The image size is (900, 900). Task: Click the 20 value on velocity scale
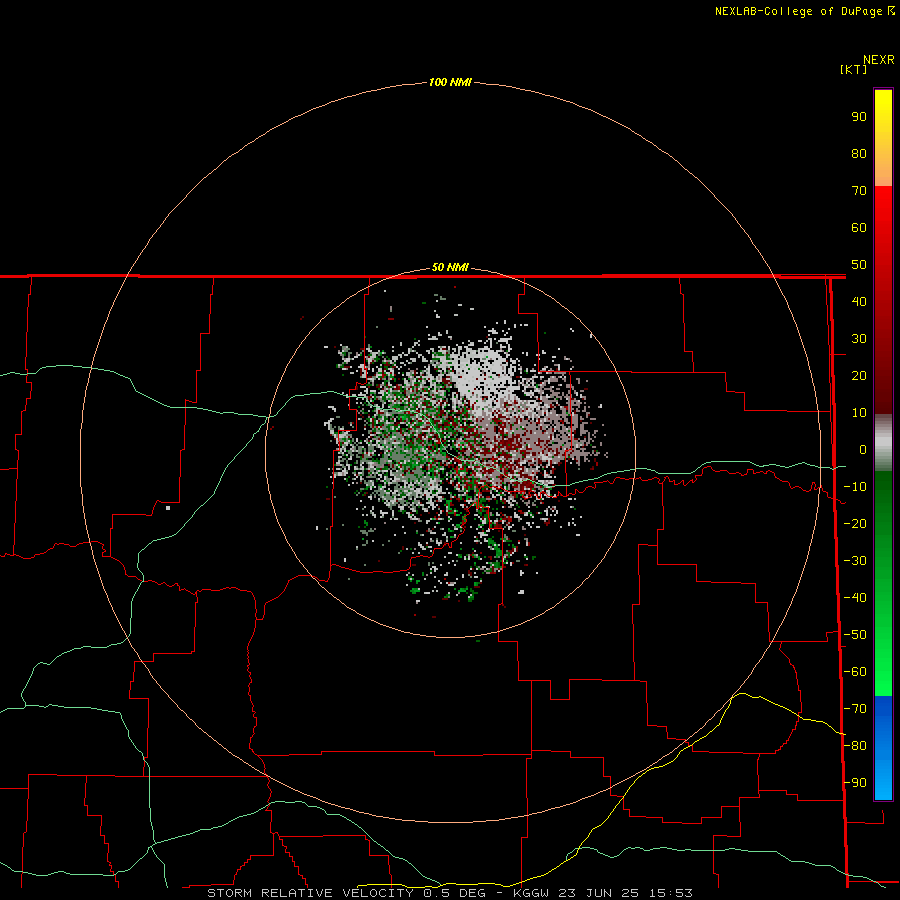coord(859,376)
